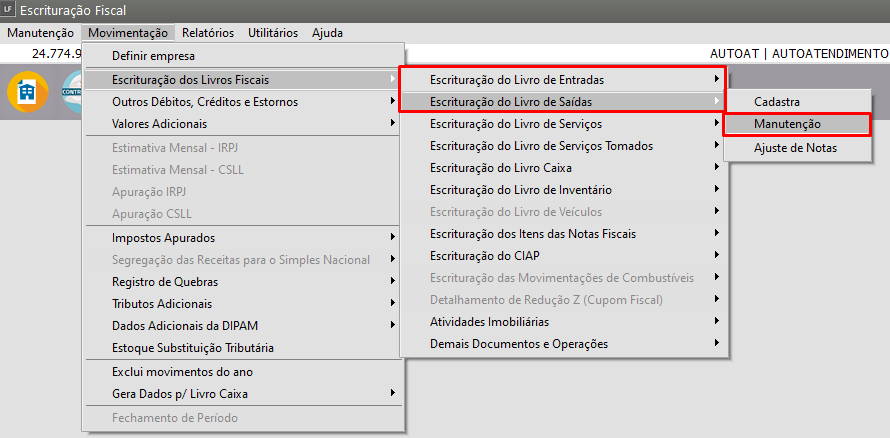The image size is (890, 438).
Task: Open the Relatórios menu
Action: tap(208, 33)
